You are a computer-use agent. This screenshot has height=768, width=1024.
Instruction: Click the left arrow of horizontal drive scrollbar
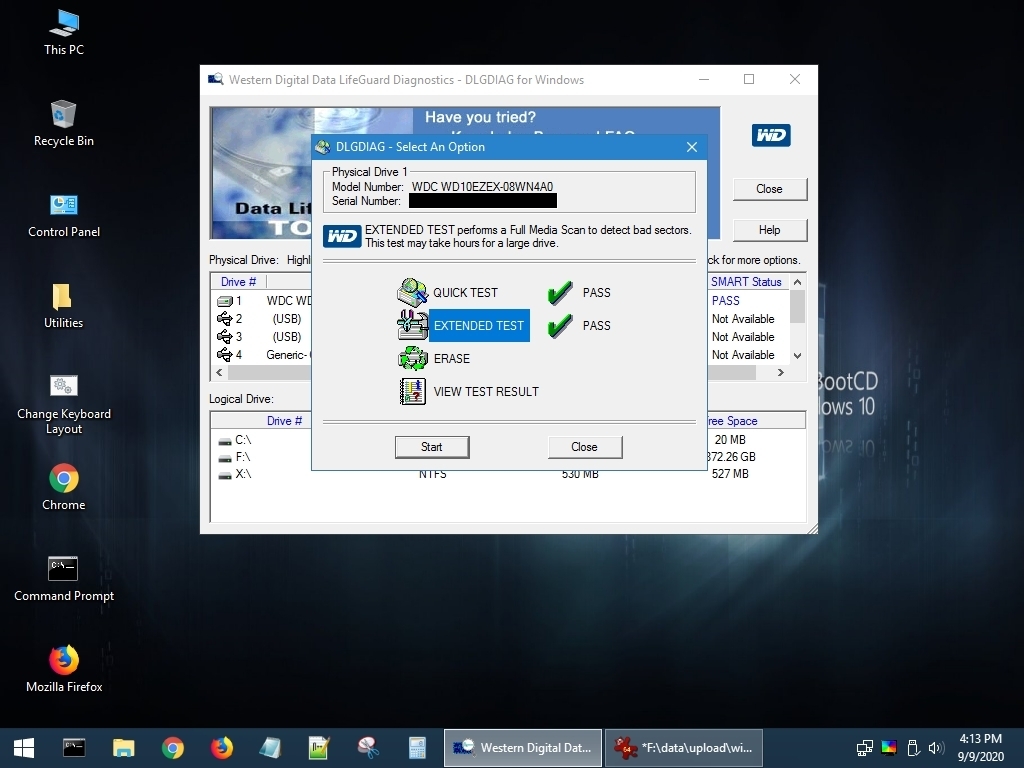click(219, 372)
